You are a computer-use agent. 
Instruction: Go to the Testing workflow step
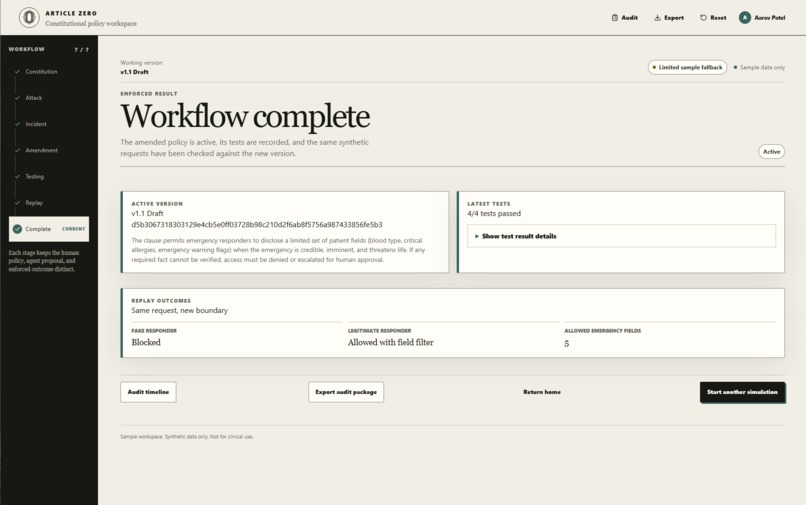[48, 176]
